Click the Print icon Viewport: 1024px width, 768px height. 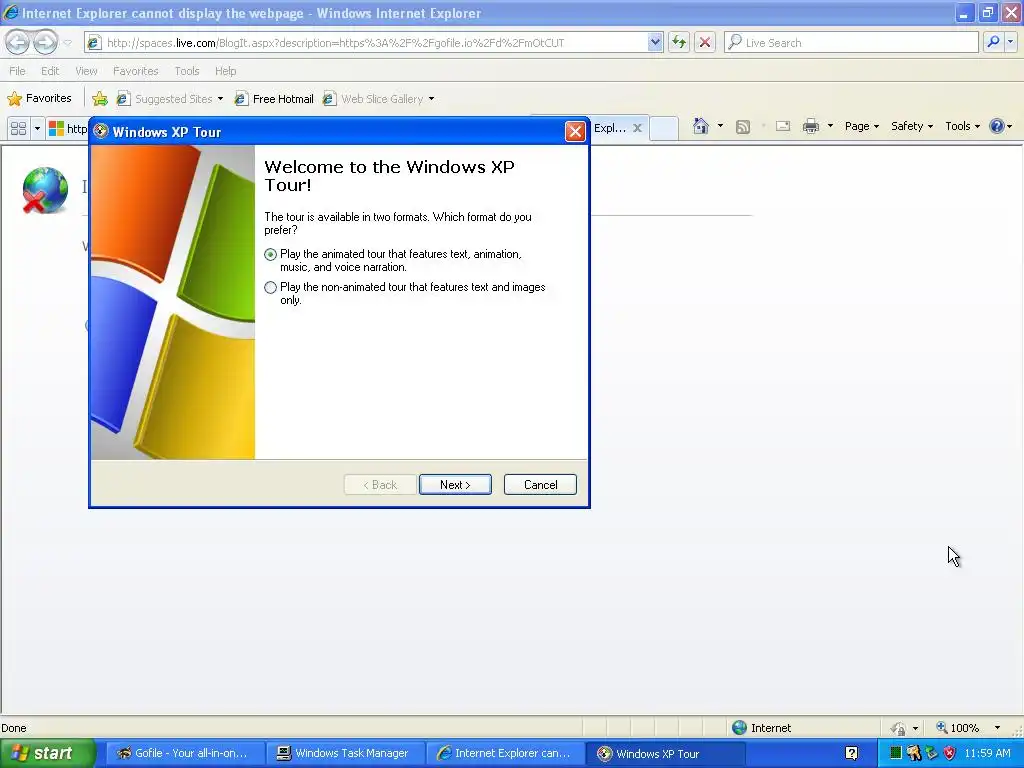[810, 126]
